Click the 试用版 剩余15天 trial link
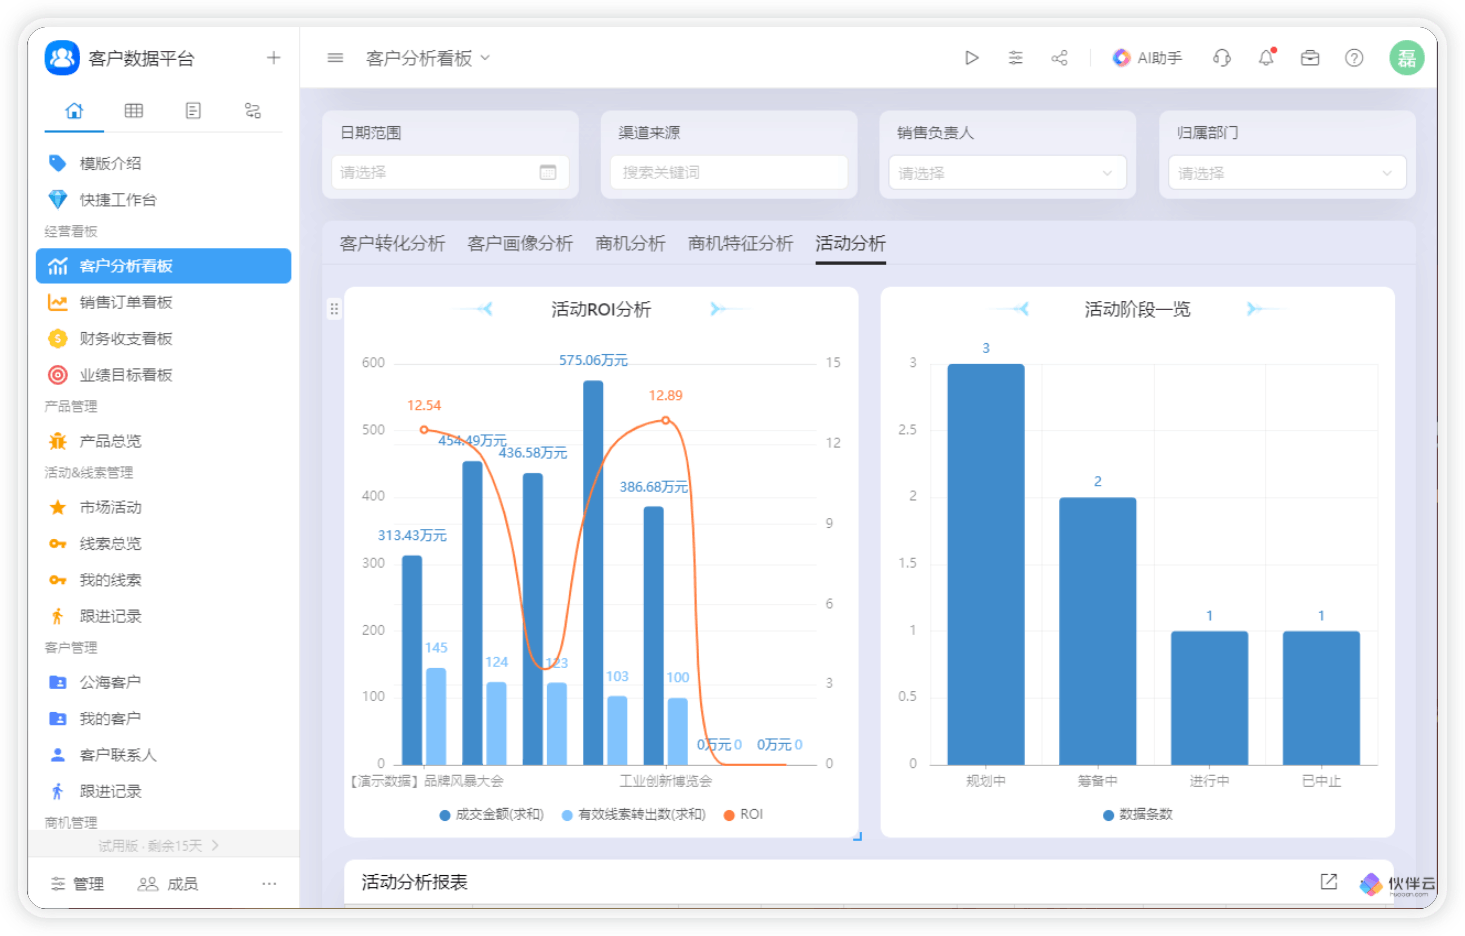1465x936 pixels. [159, 845]
